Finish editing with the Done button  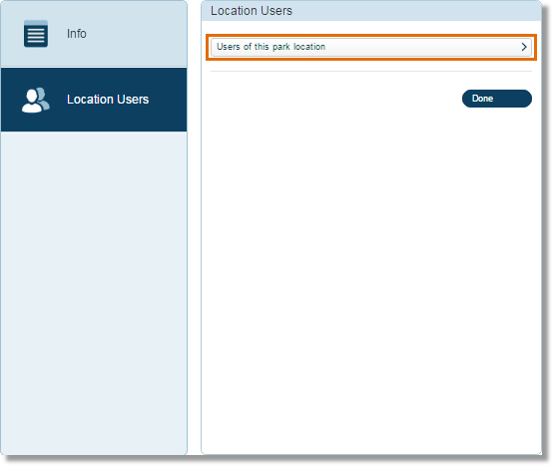point(496,99)
